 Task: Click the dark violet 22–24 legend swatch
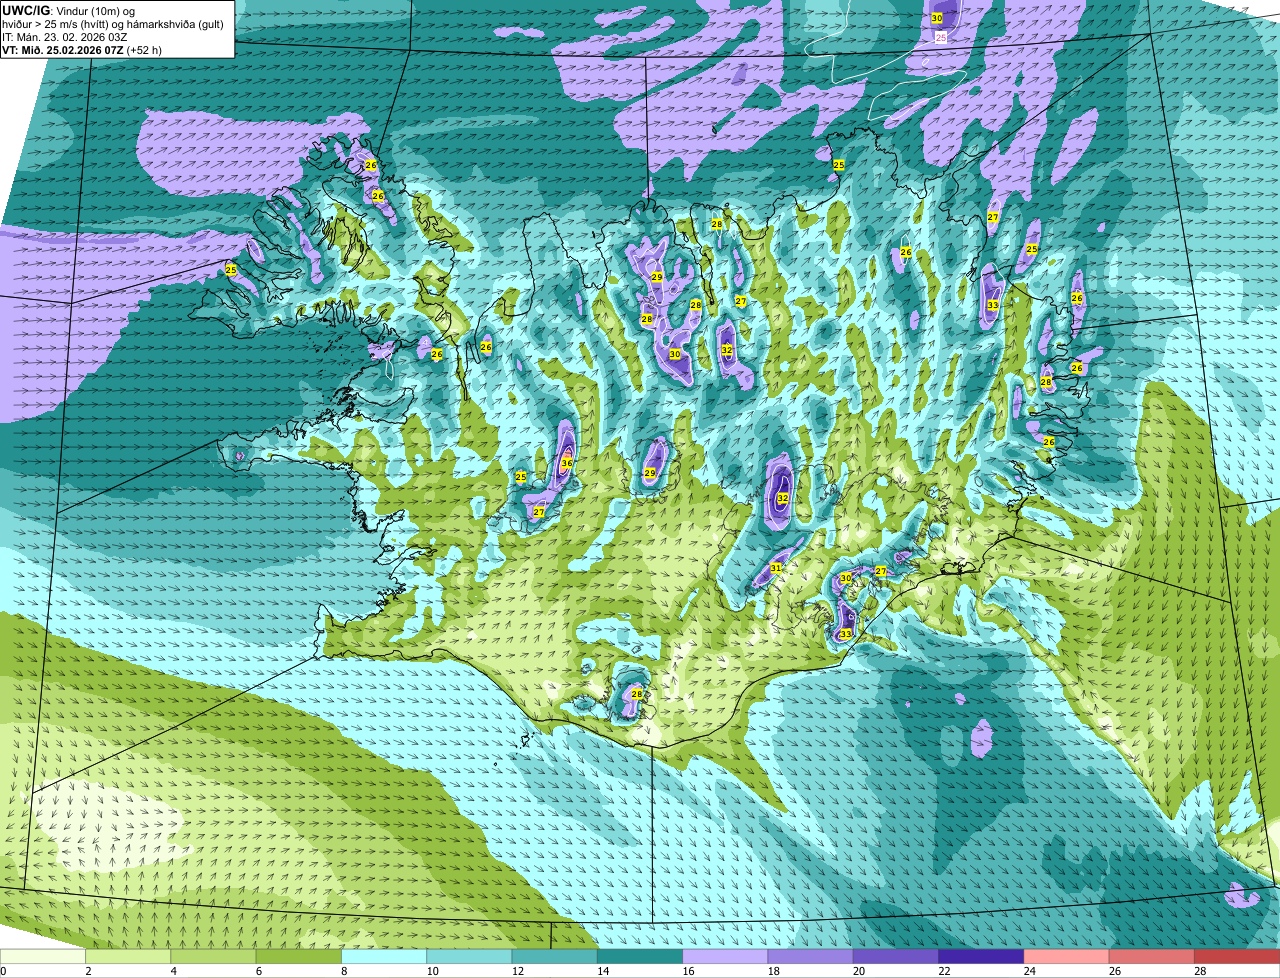981,956
